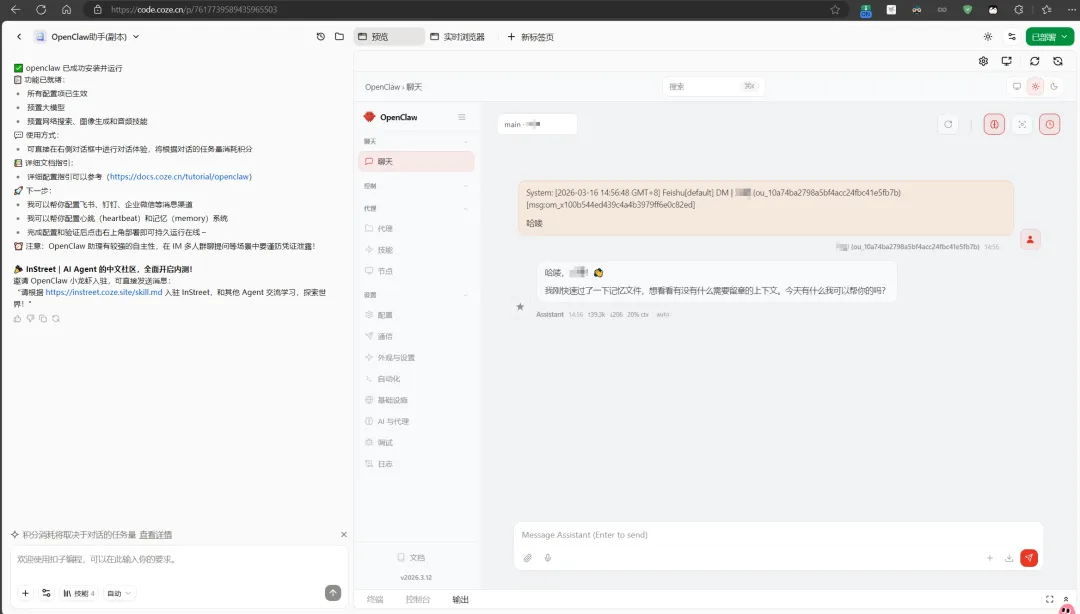Open the green 已部署 dropdown button
This screenshot has width=1080, height=614.
coord(1050,37)
